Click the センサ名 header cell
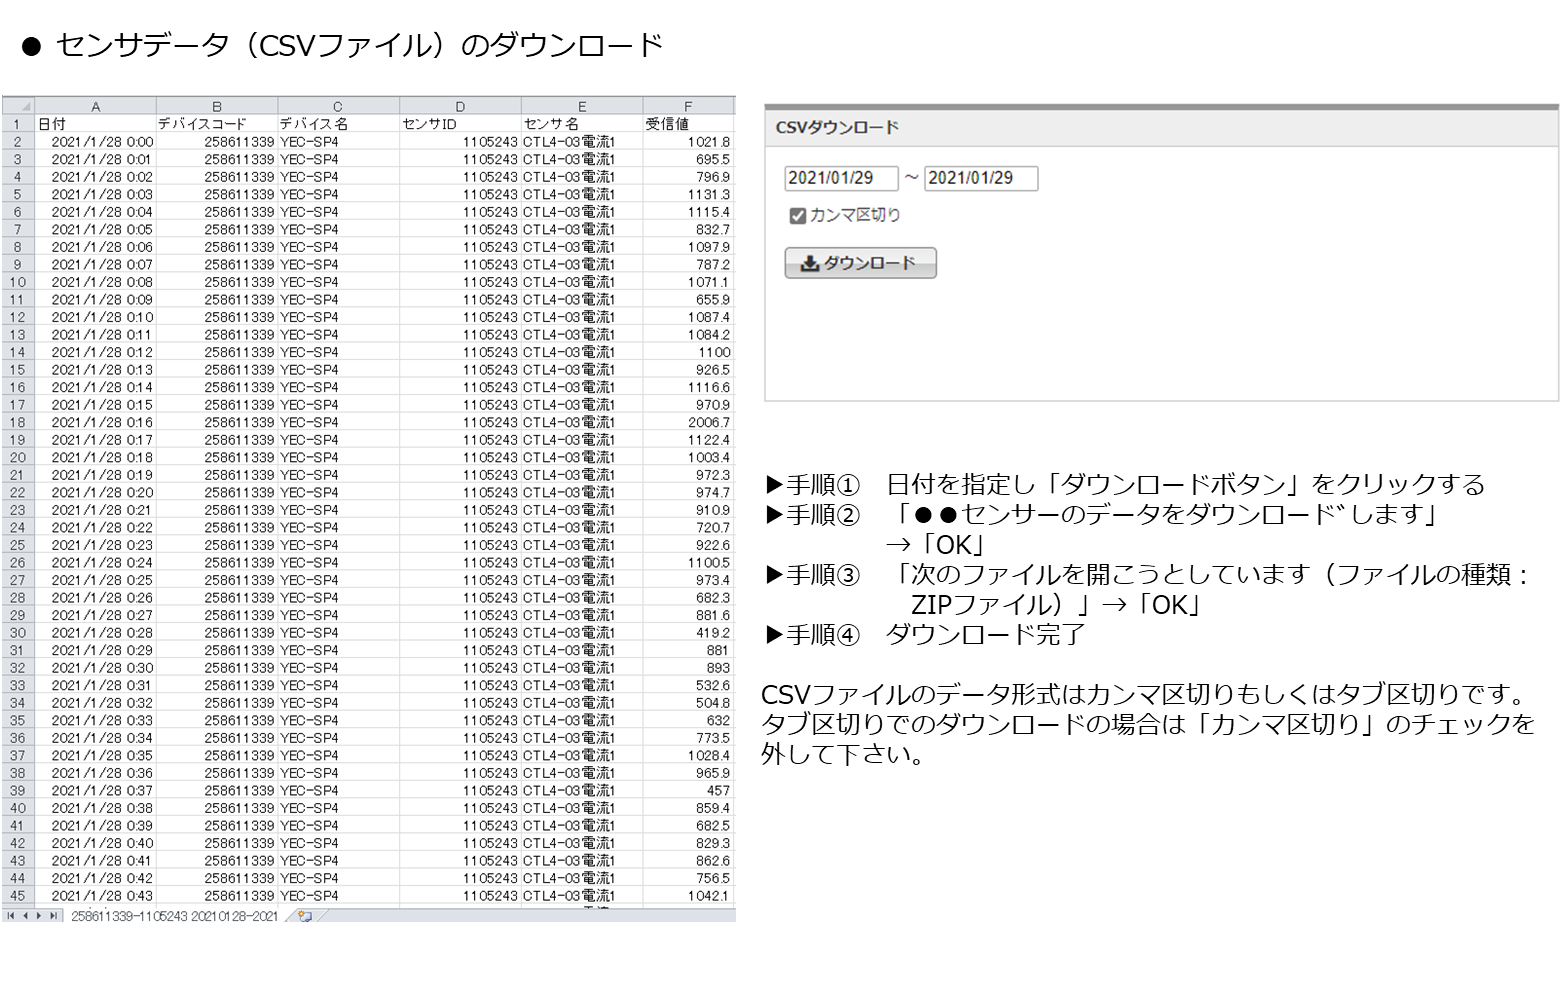The width and height of the screenshot is (1567, 989). point(582,124)
